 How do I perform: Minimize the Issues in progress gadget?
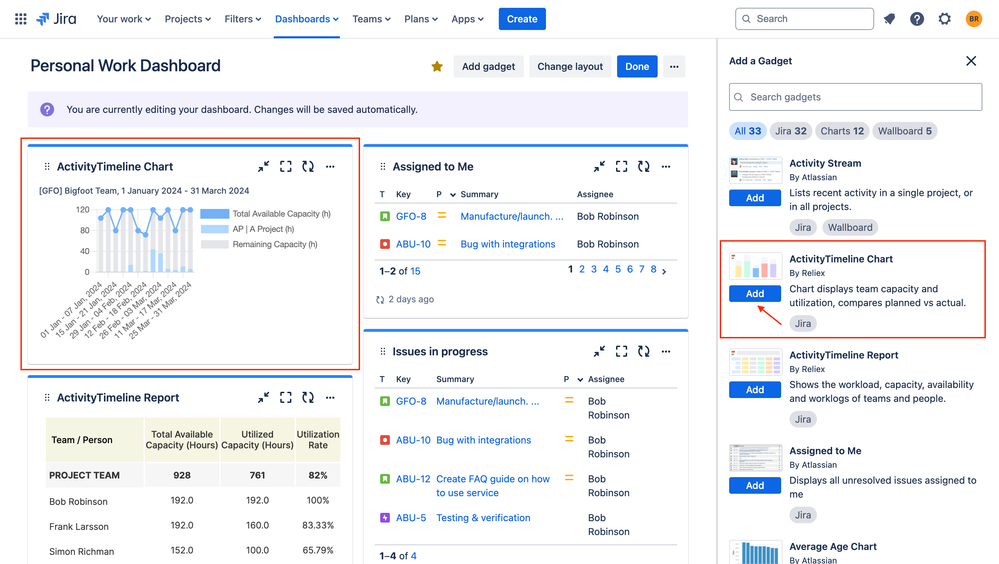[599, 351]
